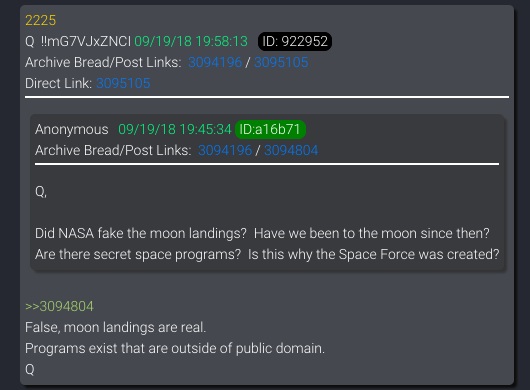Open the Direct Link 3095105
The width and height of the screenshot is (530, 390).
click(x=123, y=83)
